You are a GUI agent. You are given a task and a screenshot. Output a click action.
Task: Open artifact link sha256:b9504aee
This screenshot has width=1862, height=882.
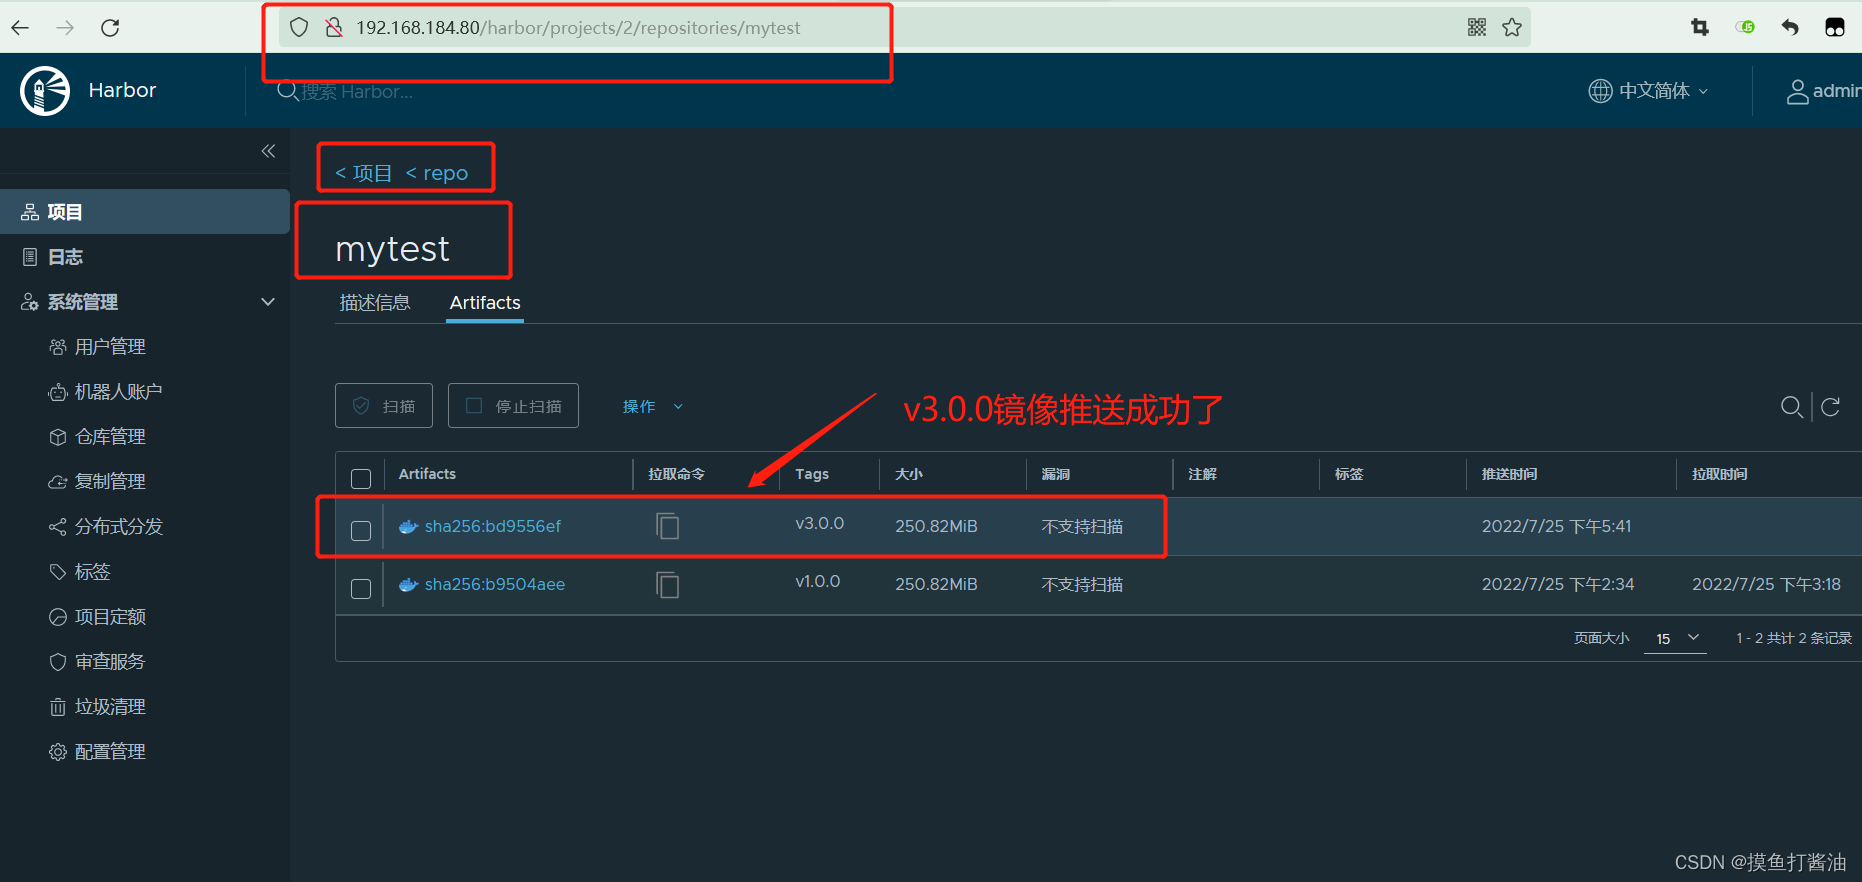tap(495, 584)
